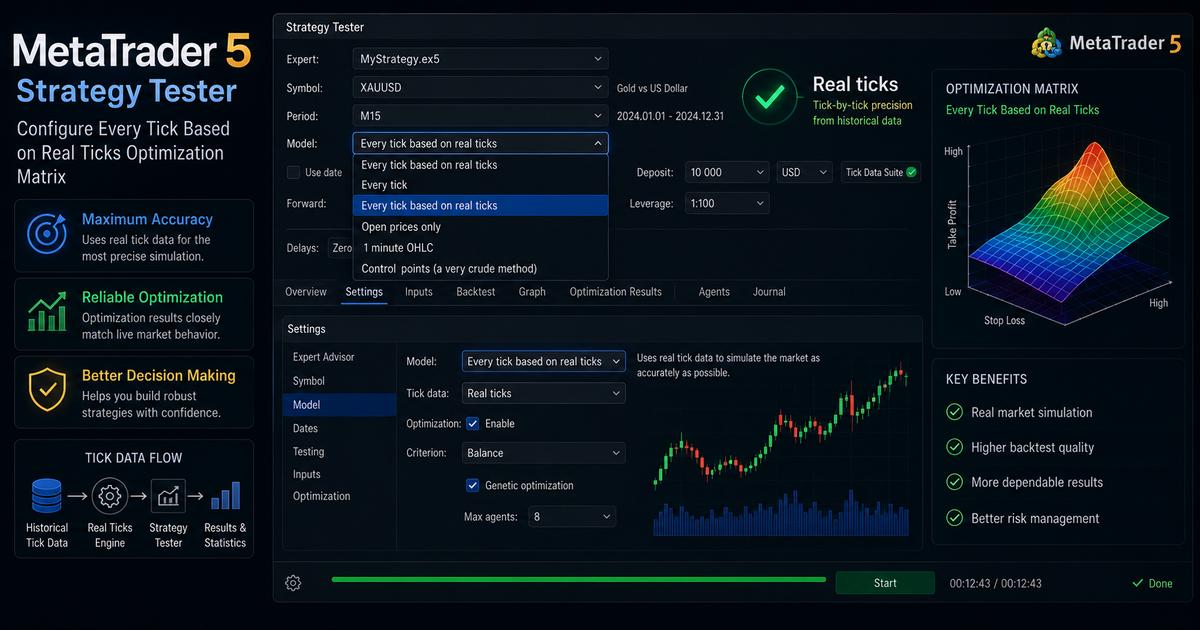Click the Results & Statistics bar chart icon

pos(225,496)
